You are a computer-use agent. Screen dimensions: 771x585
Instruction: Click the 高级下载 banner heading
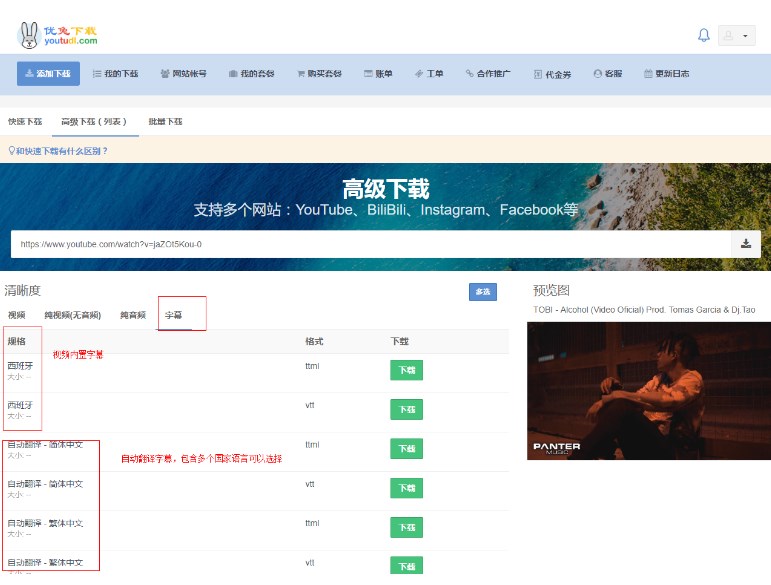(386, 189)
